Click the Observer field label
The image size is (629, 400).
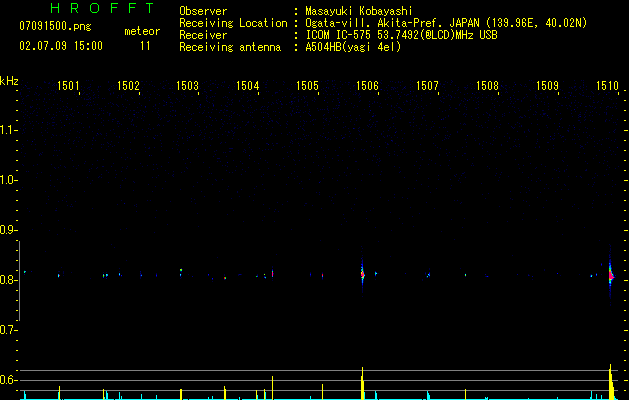tap(203, 11)
